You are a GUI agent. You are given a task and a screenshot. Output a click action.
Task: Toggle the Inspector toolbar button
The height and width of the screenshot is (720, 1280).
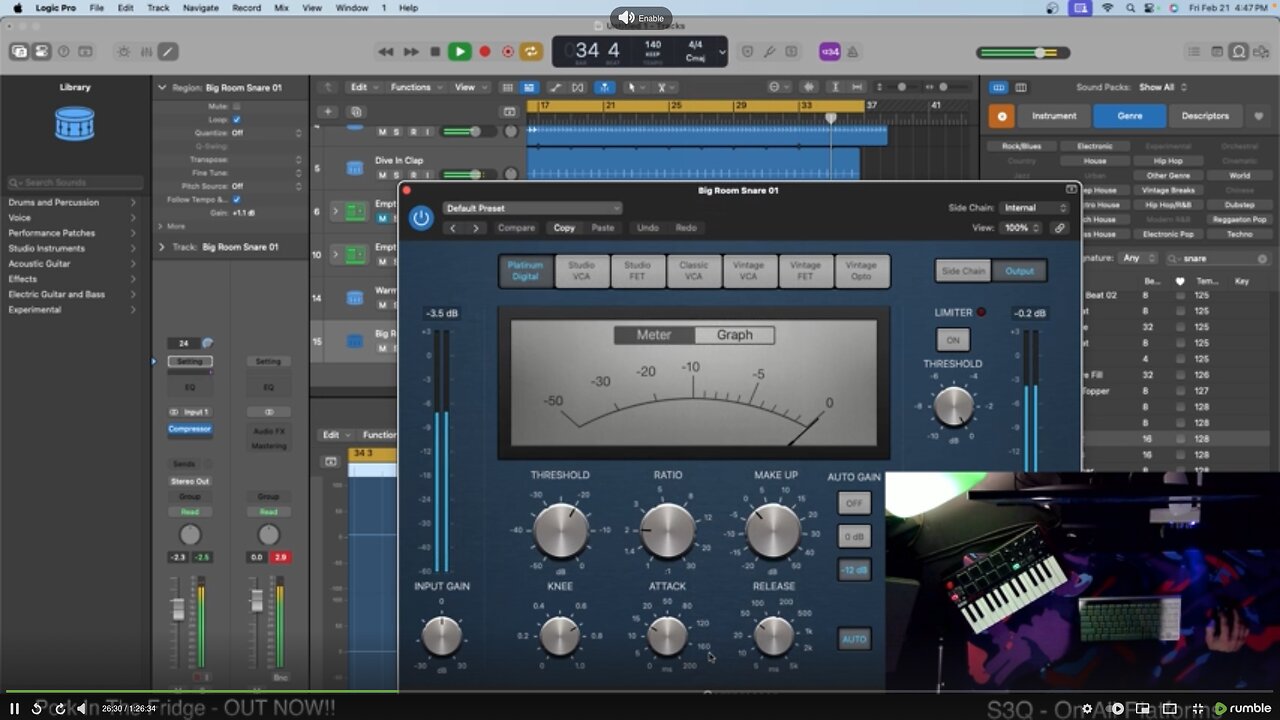click(x=41, y=51)
